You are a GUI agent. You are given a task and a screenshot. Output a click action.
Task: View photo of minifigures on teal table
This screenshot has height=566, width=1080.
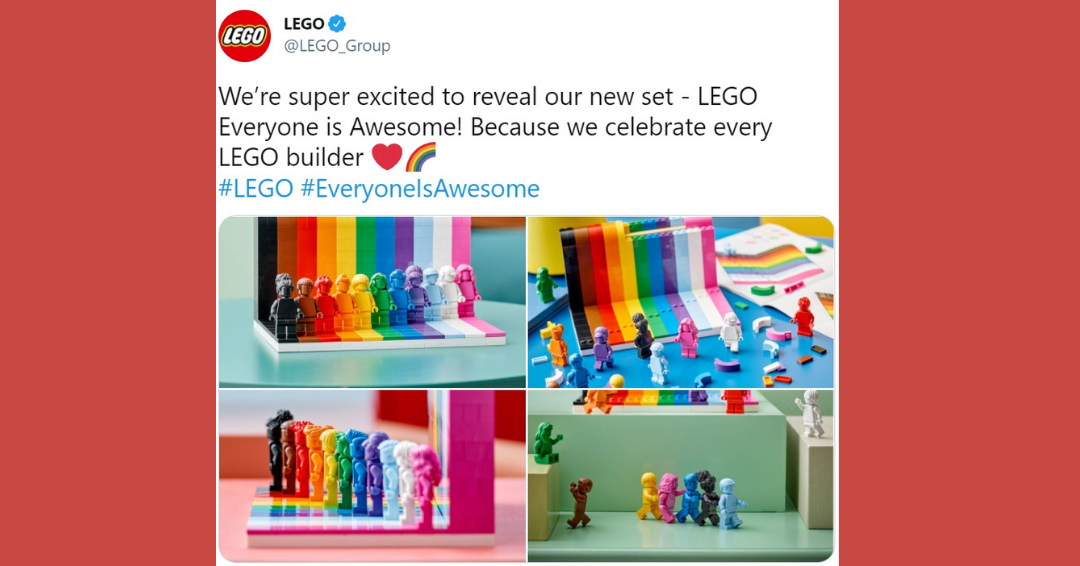pos(372,302)
